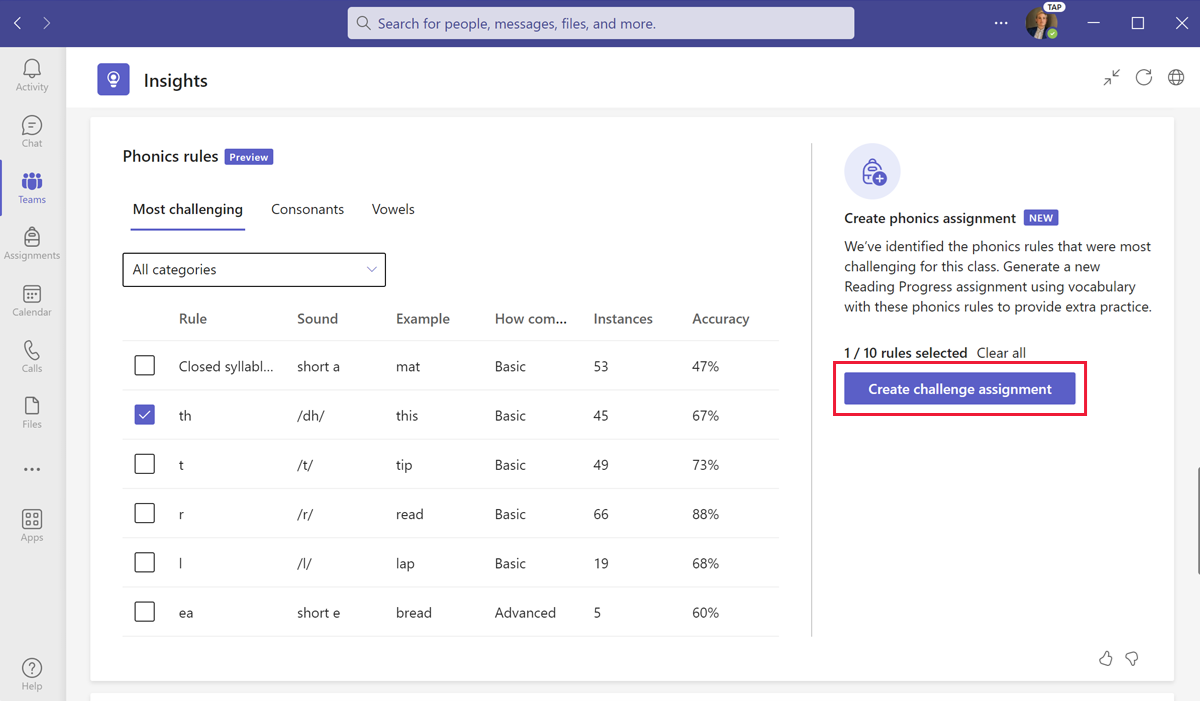Uncheck the th phonics rule

pos(144,414)
